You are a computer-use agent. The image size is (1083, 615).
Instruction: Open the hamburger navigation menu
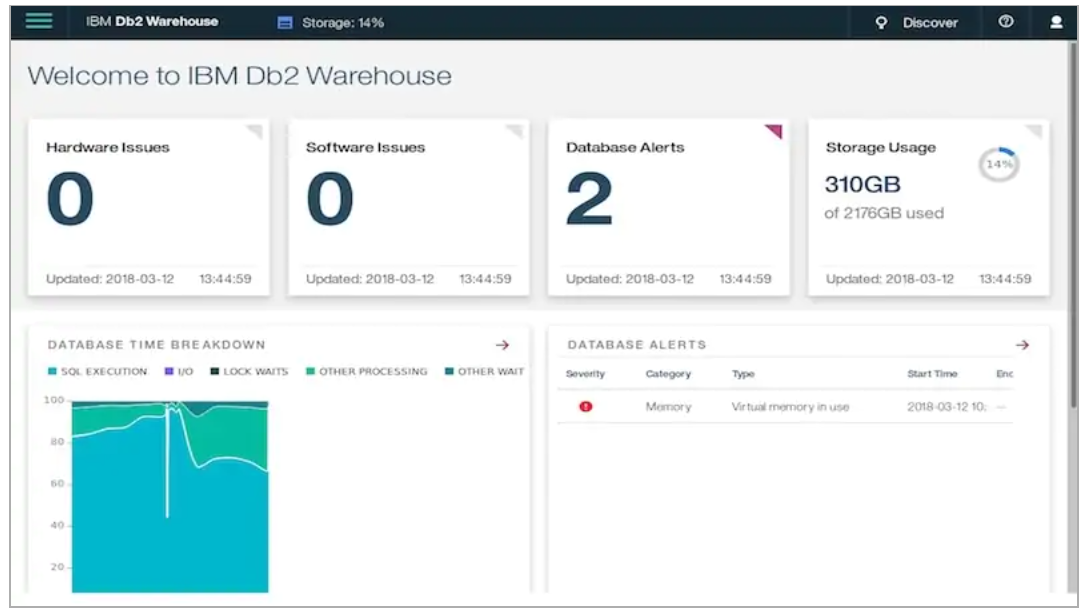click(x=38, y=20)
